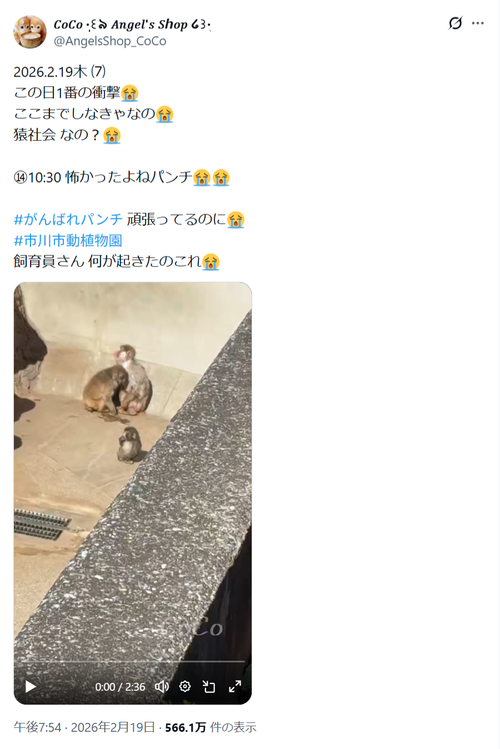500x749 pixels.
Task: Open the #がんばれパンチ hashtag
Action: 68,219
